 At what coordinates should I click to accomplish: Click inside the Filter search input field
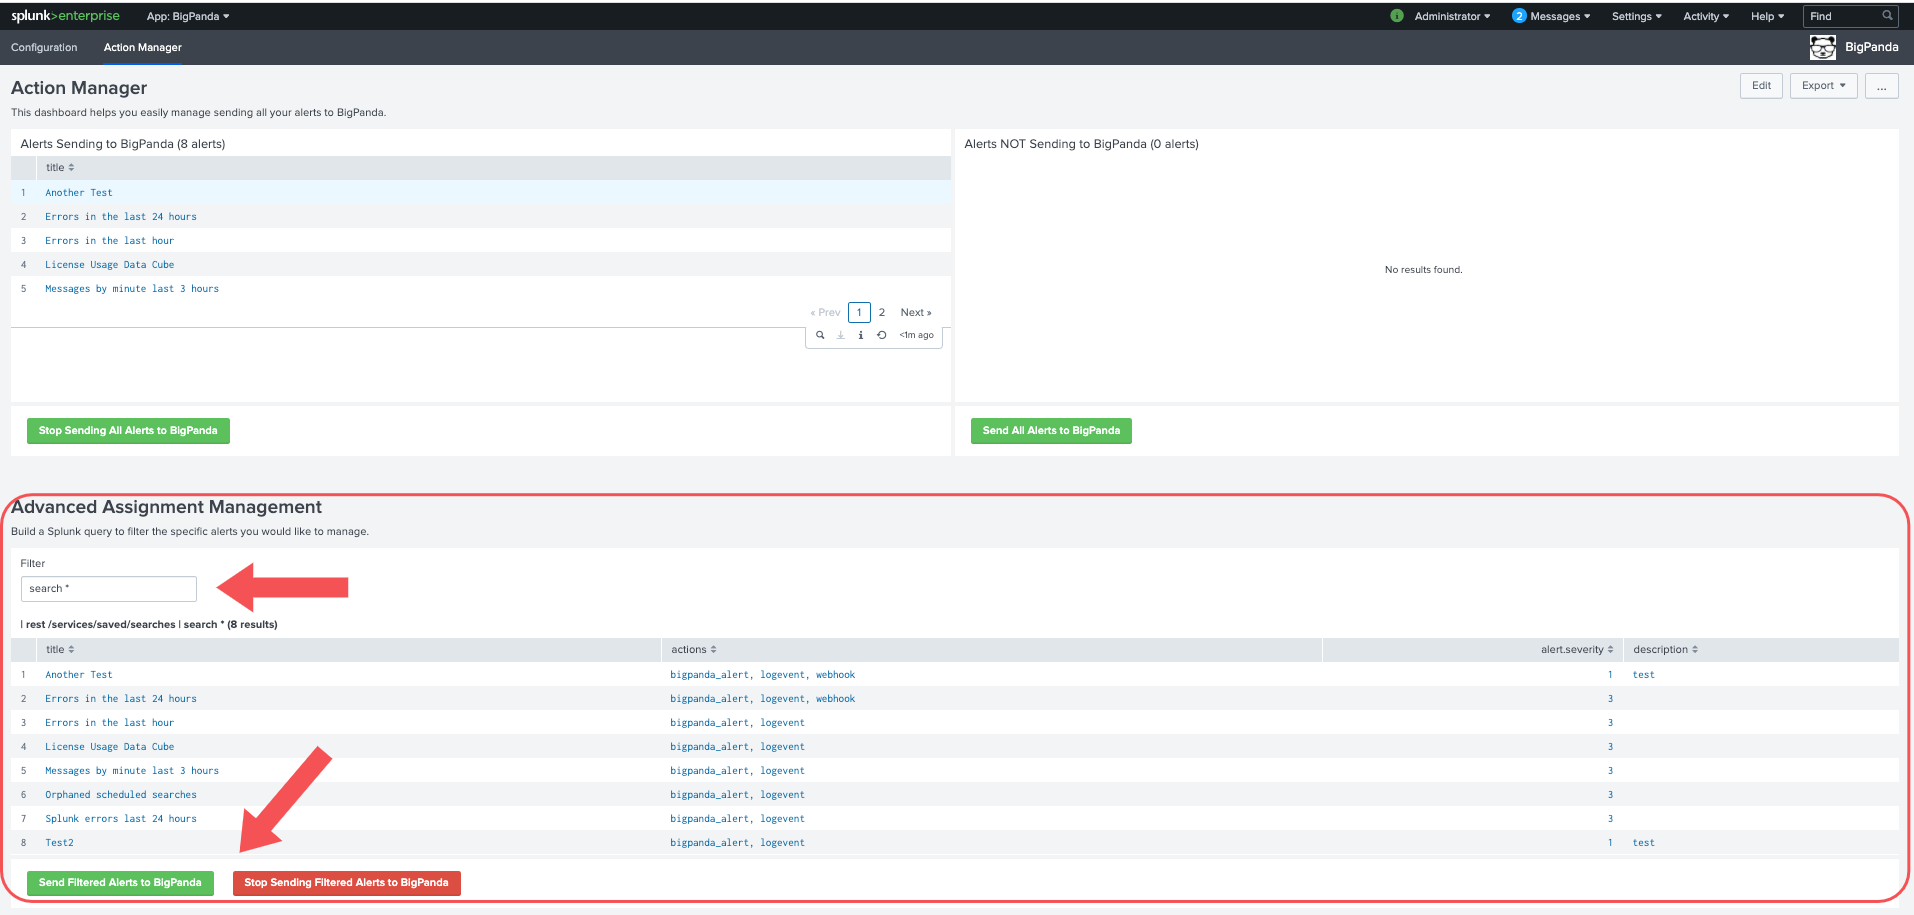(x=108, y=588)
